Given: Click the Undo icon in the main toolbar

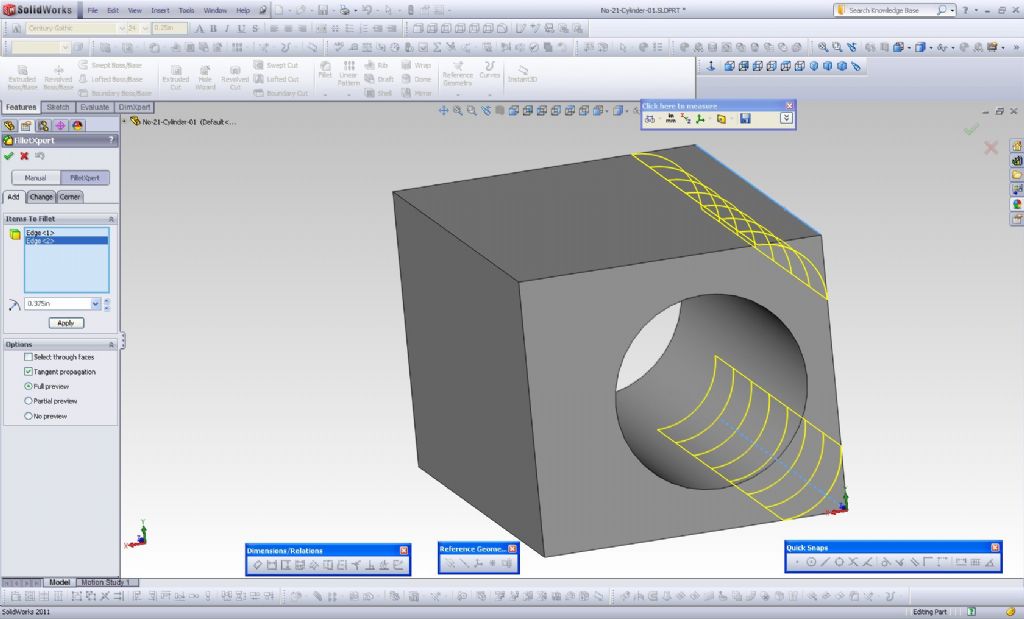Looking at the screenshot, I should [x=366, y=10].
